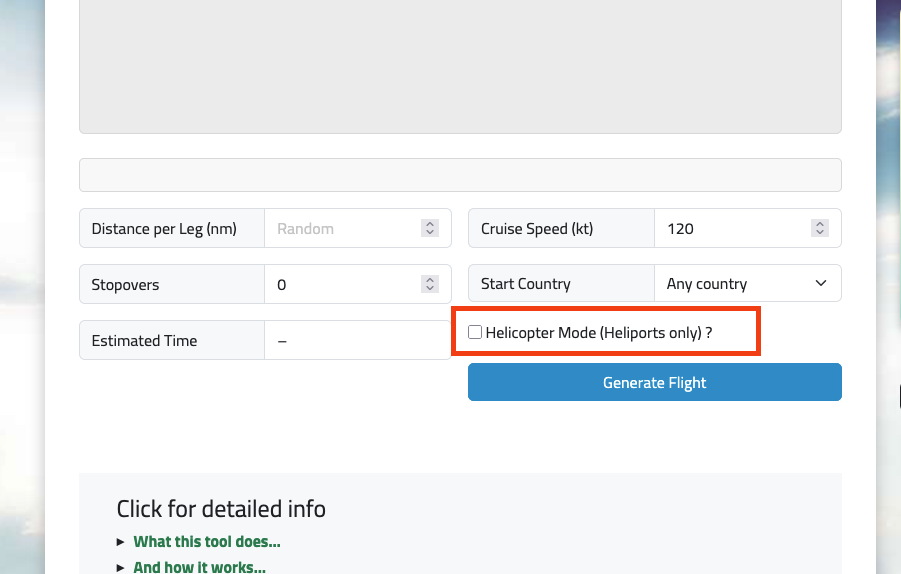Expand the 'And how it works...' section
Screen dimensions: 901x574
pyautogui.click(x=199, y=567)
